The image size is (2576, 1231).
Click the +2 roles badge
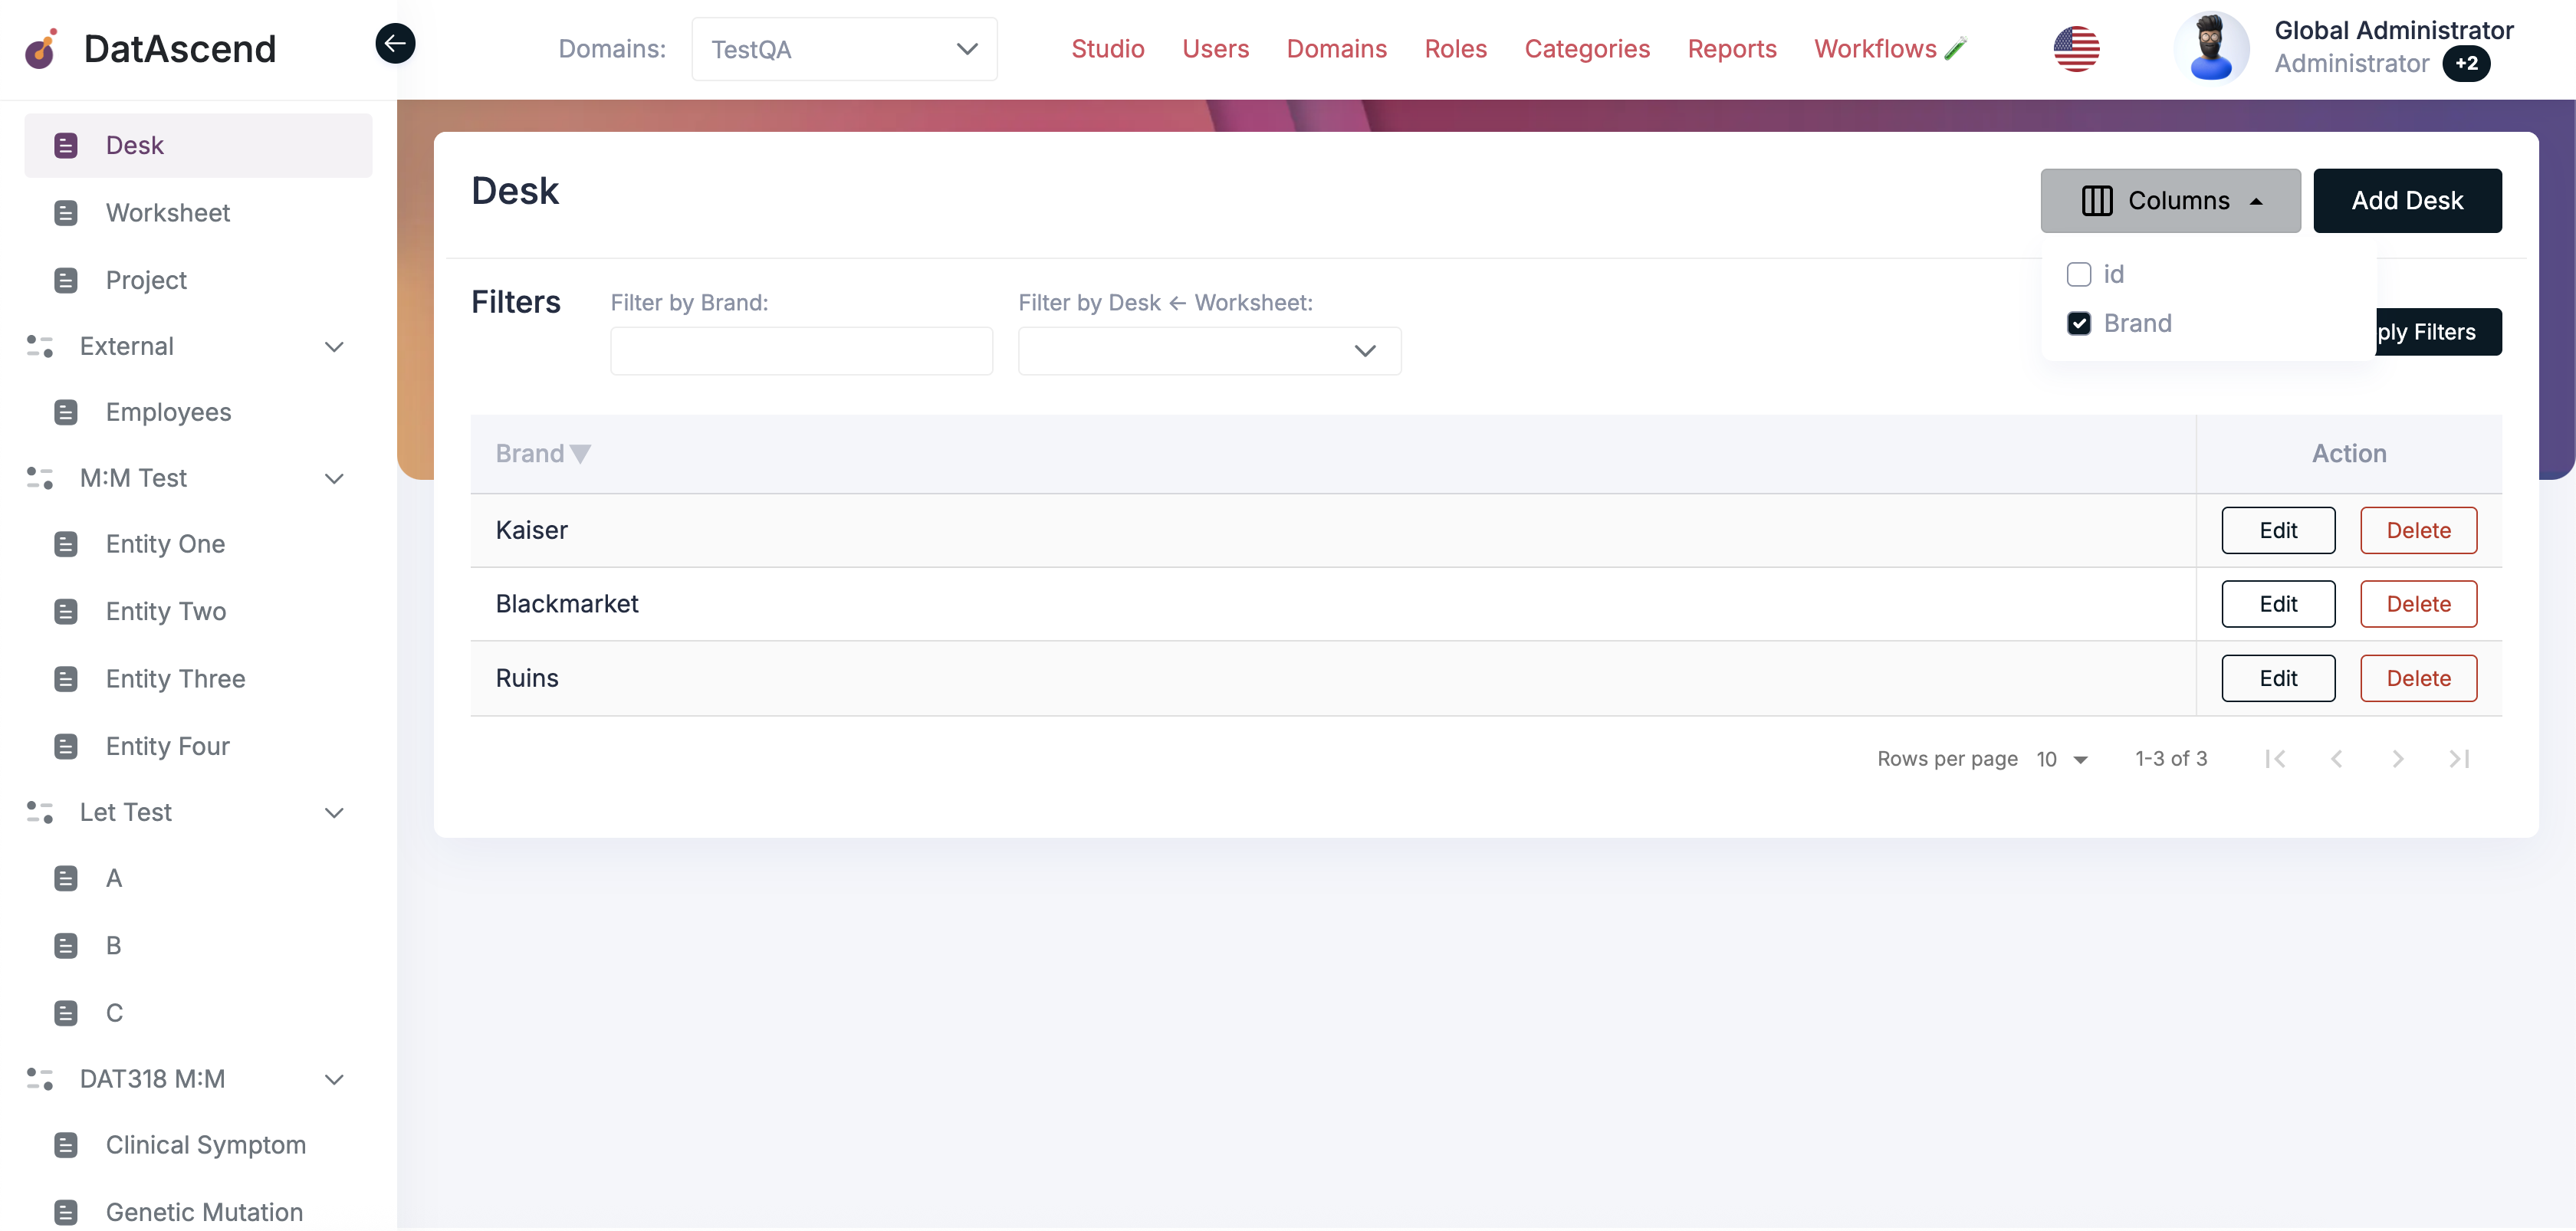pyautogui.click(x=2466, y=64)
